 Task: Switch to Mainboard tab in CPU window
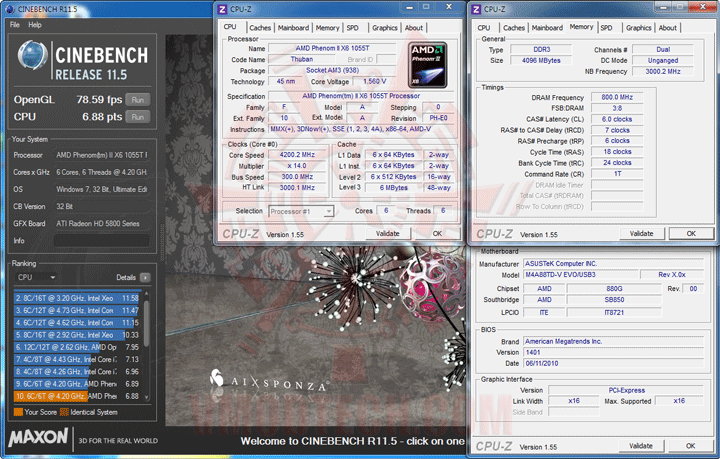pyautogui.click(x=293, y=28)
